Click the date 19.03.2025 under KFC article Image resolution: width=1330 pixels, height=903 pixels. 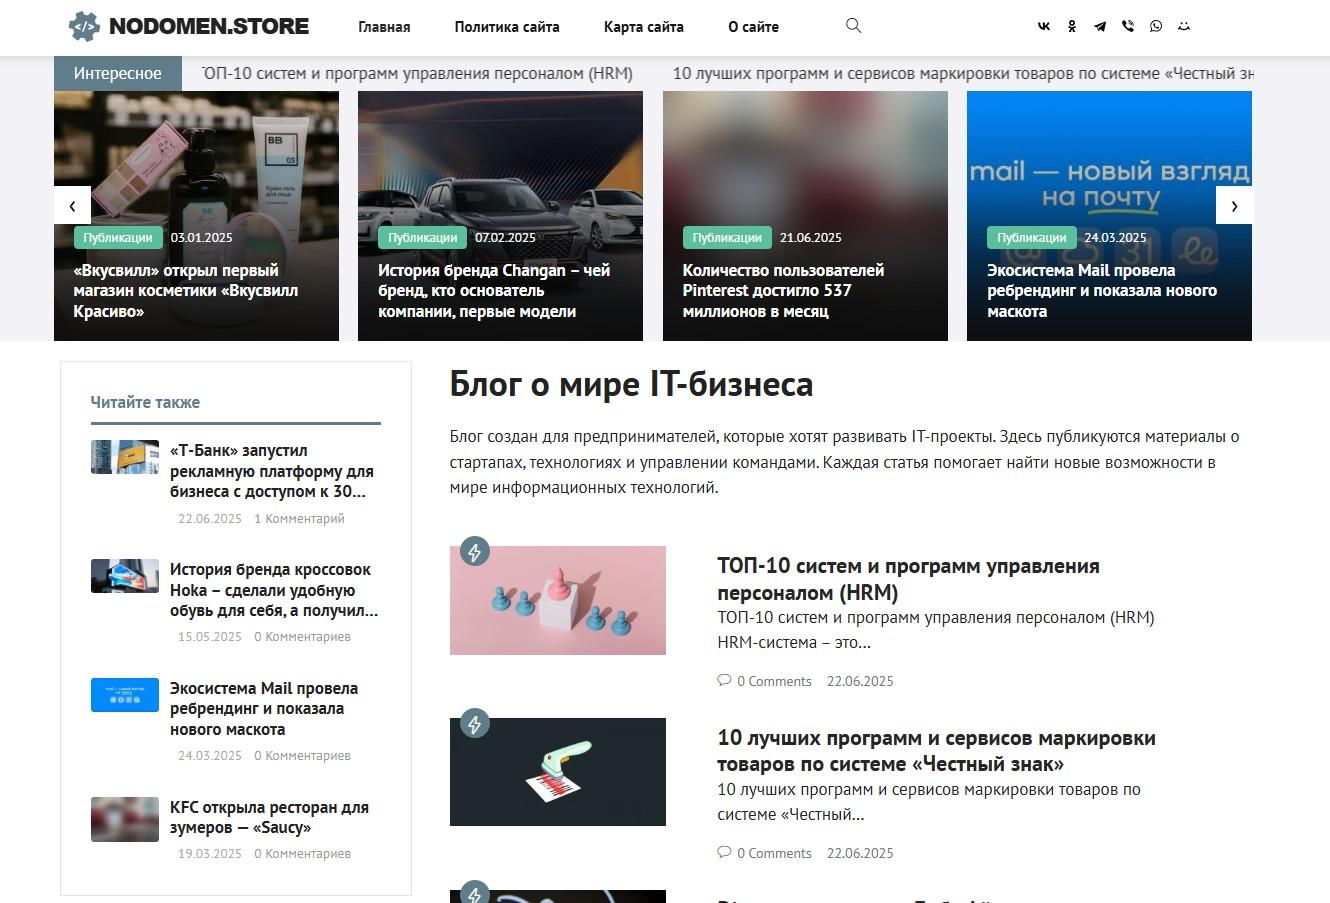210,853
